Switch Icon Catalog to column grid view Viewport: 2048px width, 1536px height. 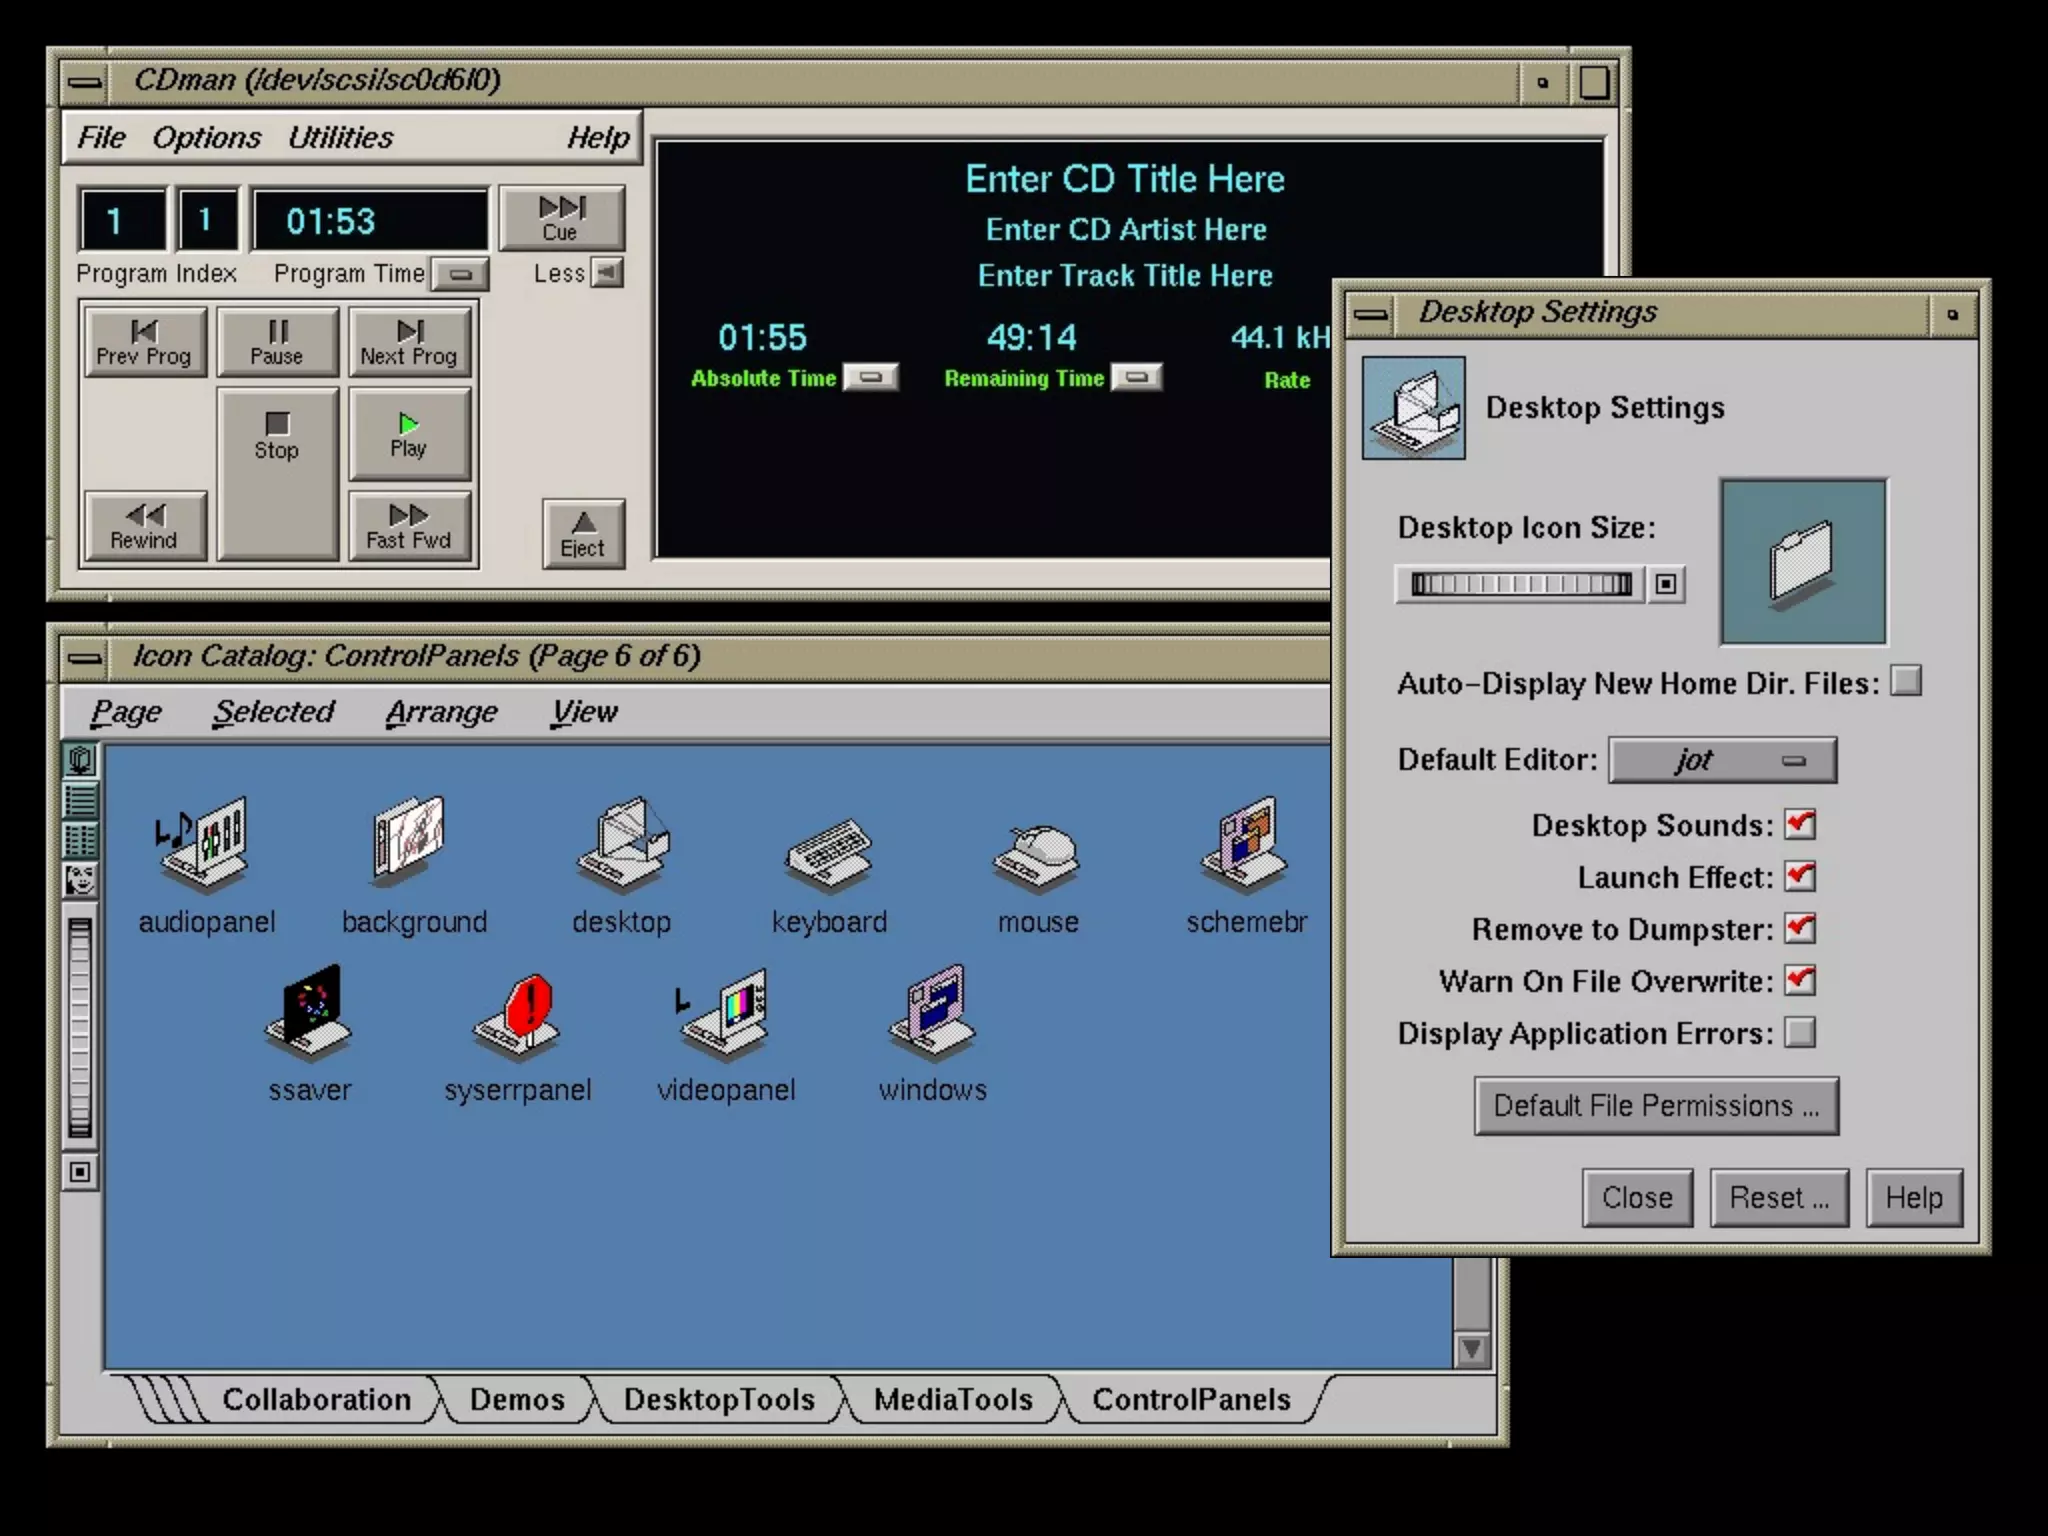(x=80, y=840)
